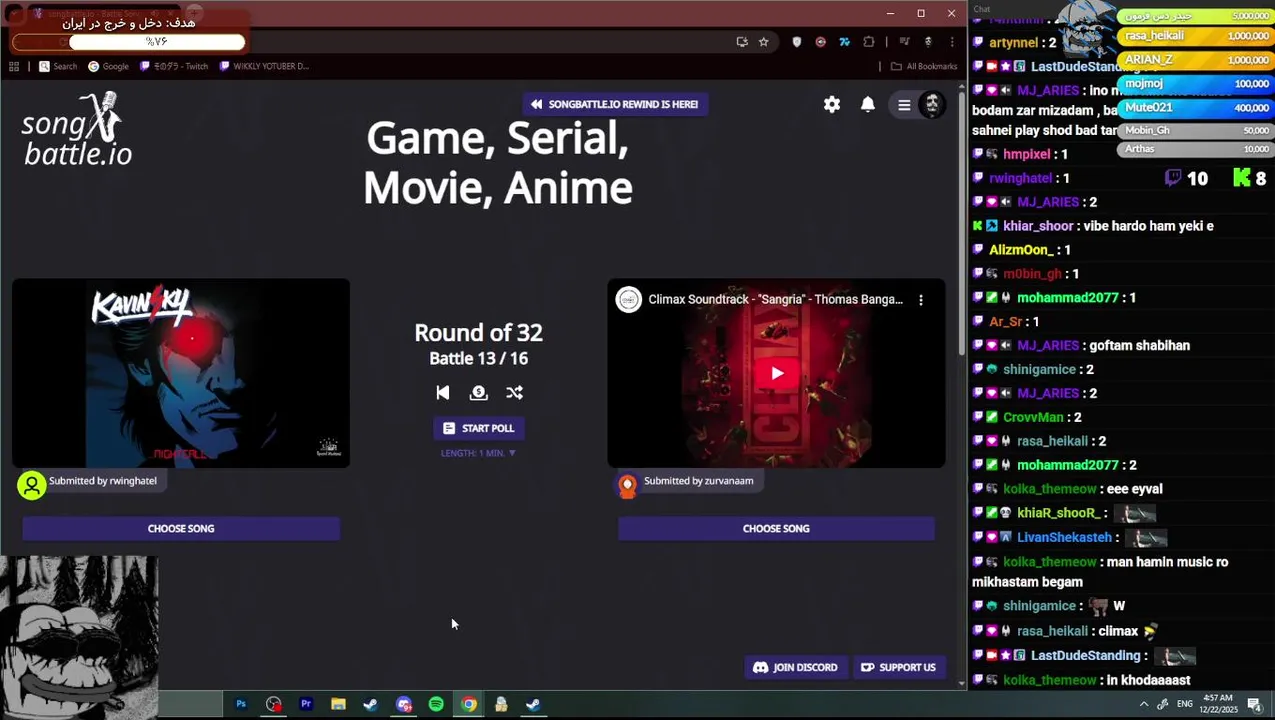Click the Songbattle Rewind is here banner
Viewport: 1275px width, 720px height.
(x=615, y=104)
